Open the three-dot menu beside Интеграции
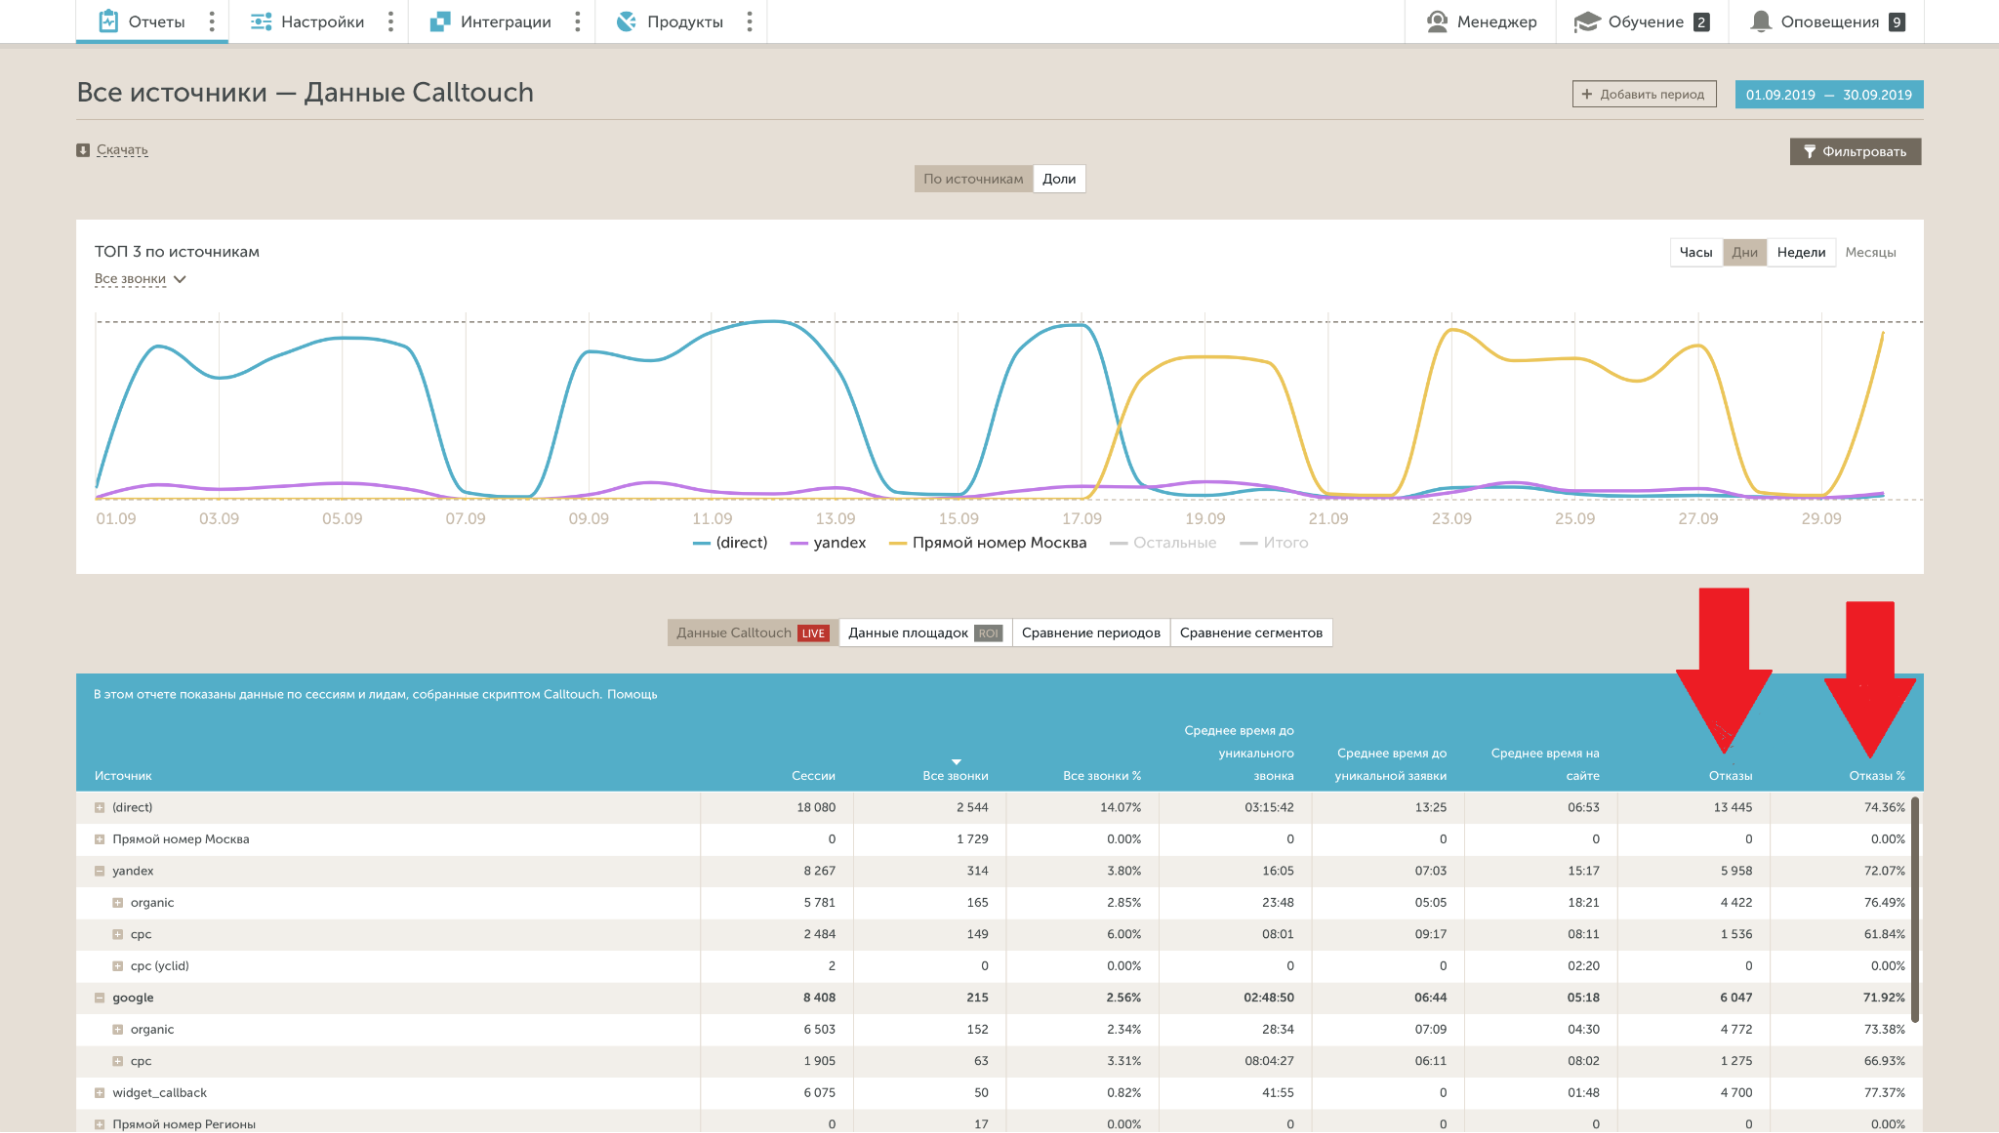1999x1133 pixels. 577,21
